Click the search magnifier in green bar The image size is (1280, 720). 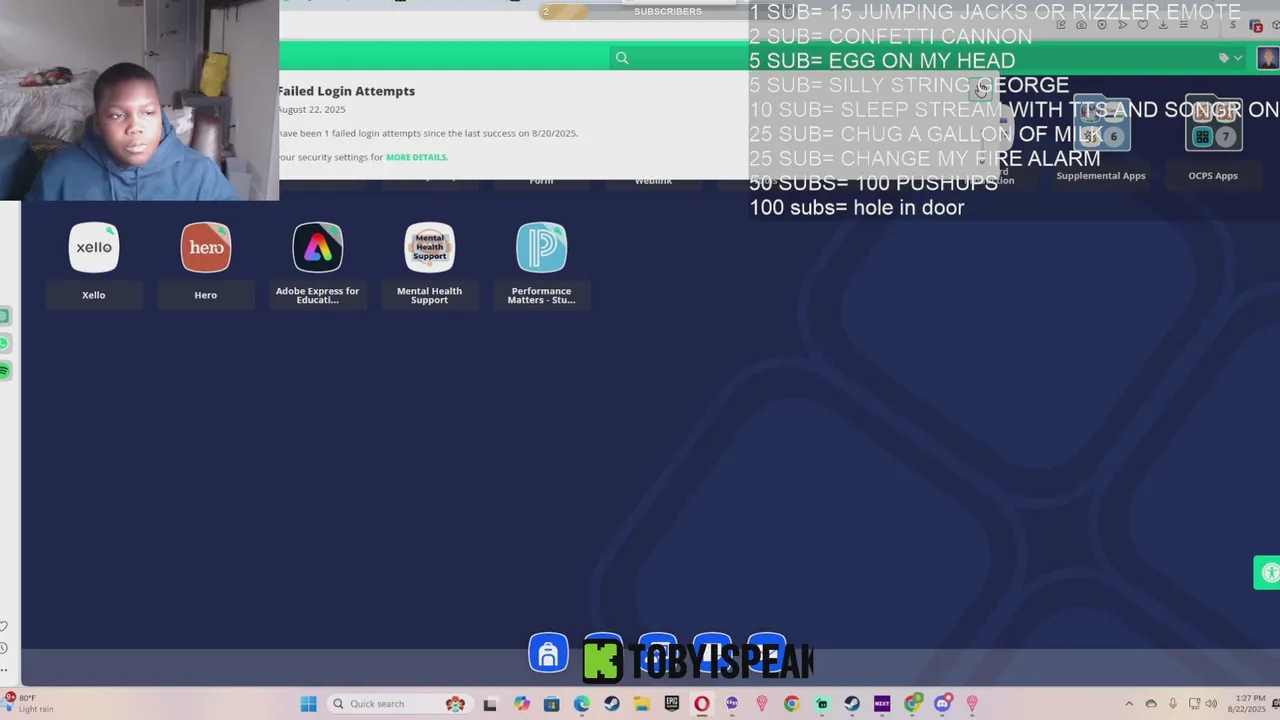pyautogui.click(x=622, y=58)
